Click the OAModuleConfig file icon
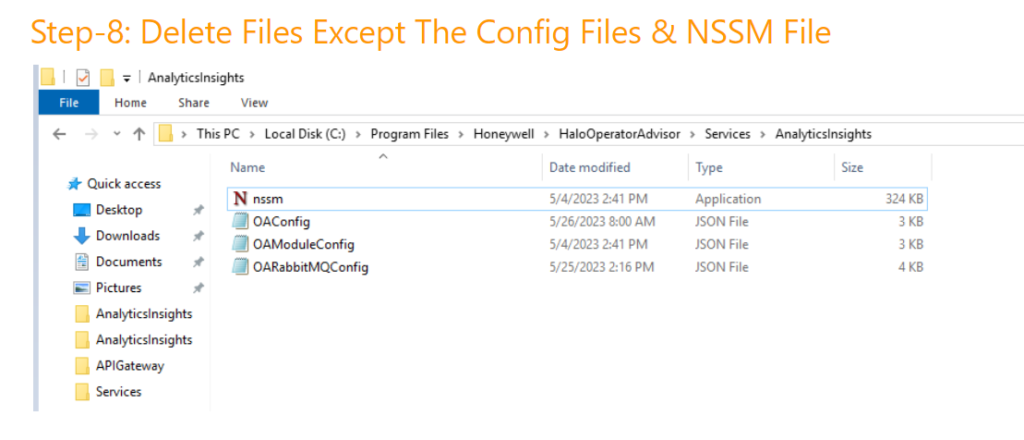The height and width of the screenshot is (440, 1024). pyautogui.click(x=240, y=244)
